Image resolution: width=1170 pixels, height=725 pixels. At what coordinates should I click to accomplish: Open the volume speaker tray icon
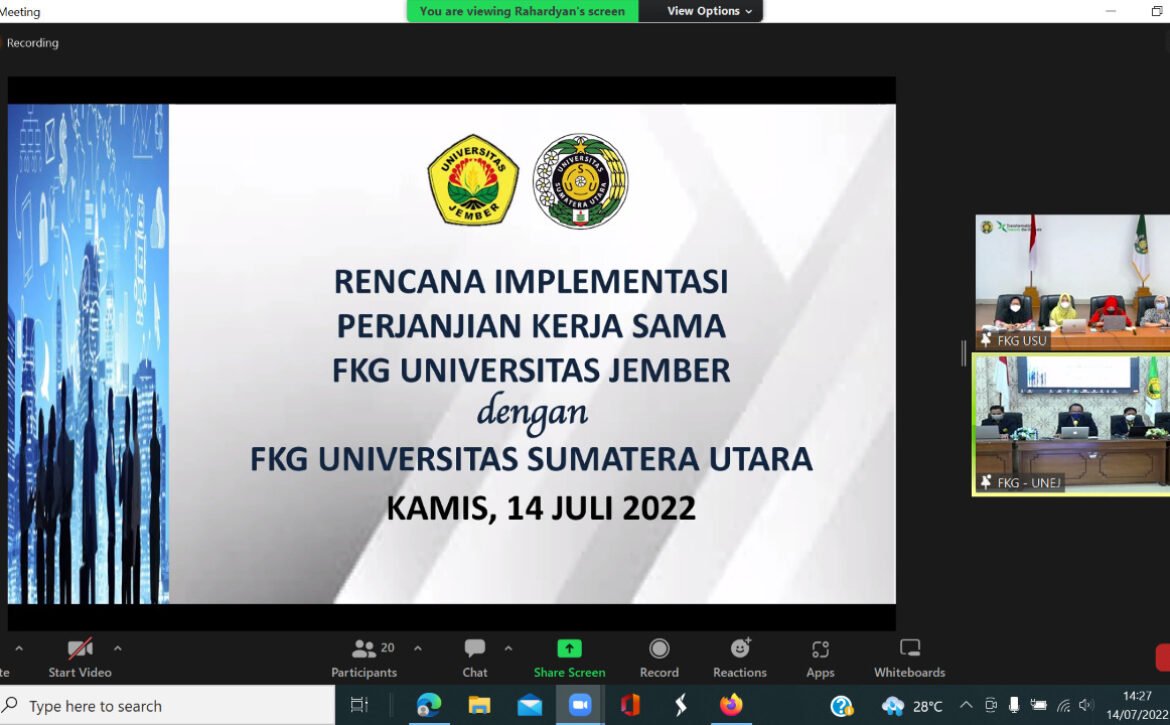[1086, 705]
